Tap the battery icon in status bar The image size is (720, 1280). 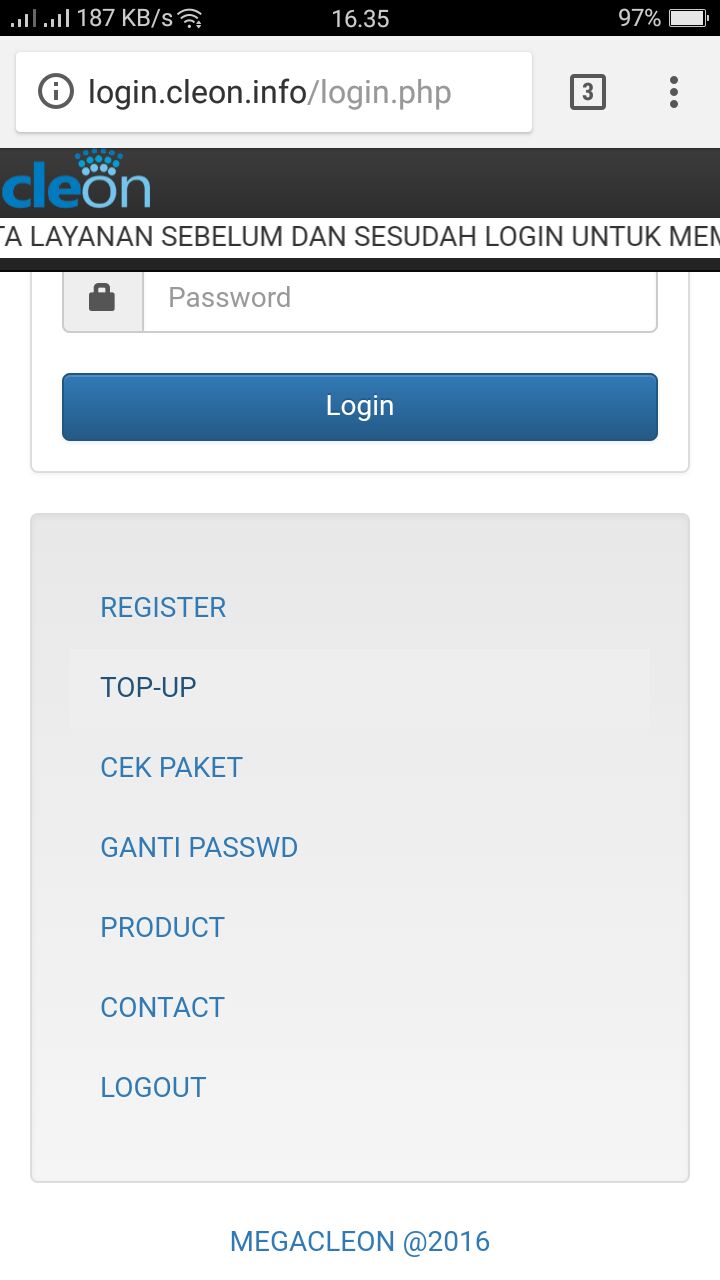pyautogui.click(x=688, y=18)
